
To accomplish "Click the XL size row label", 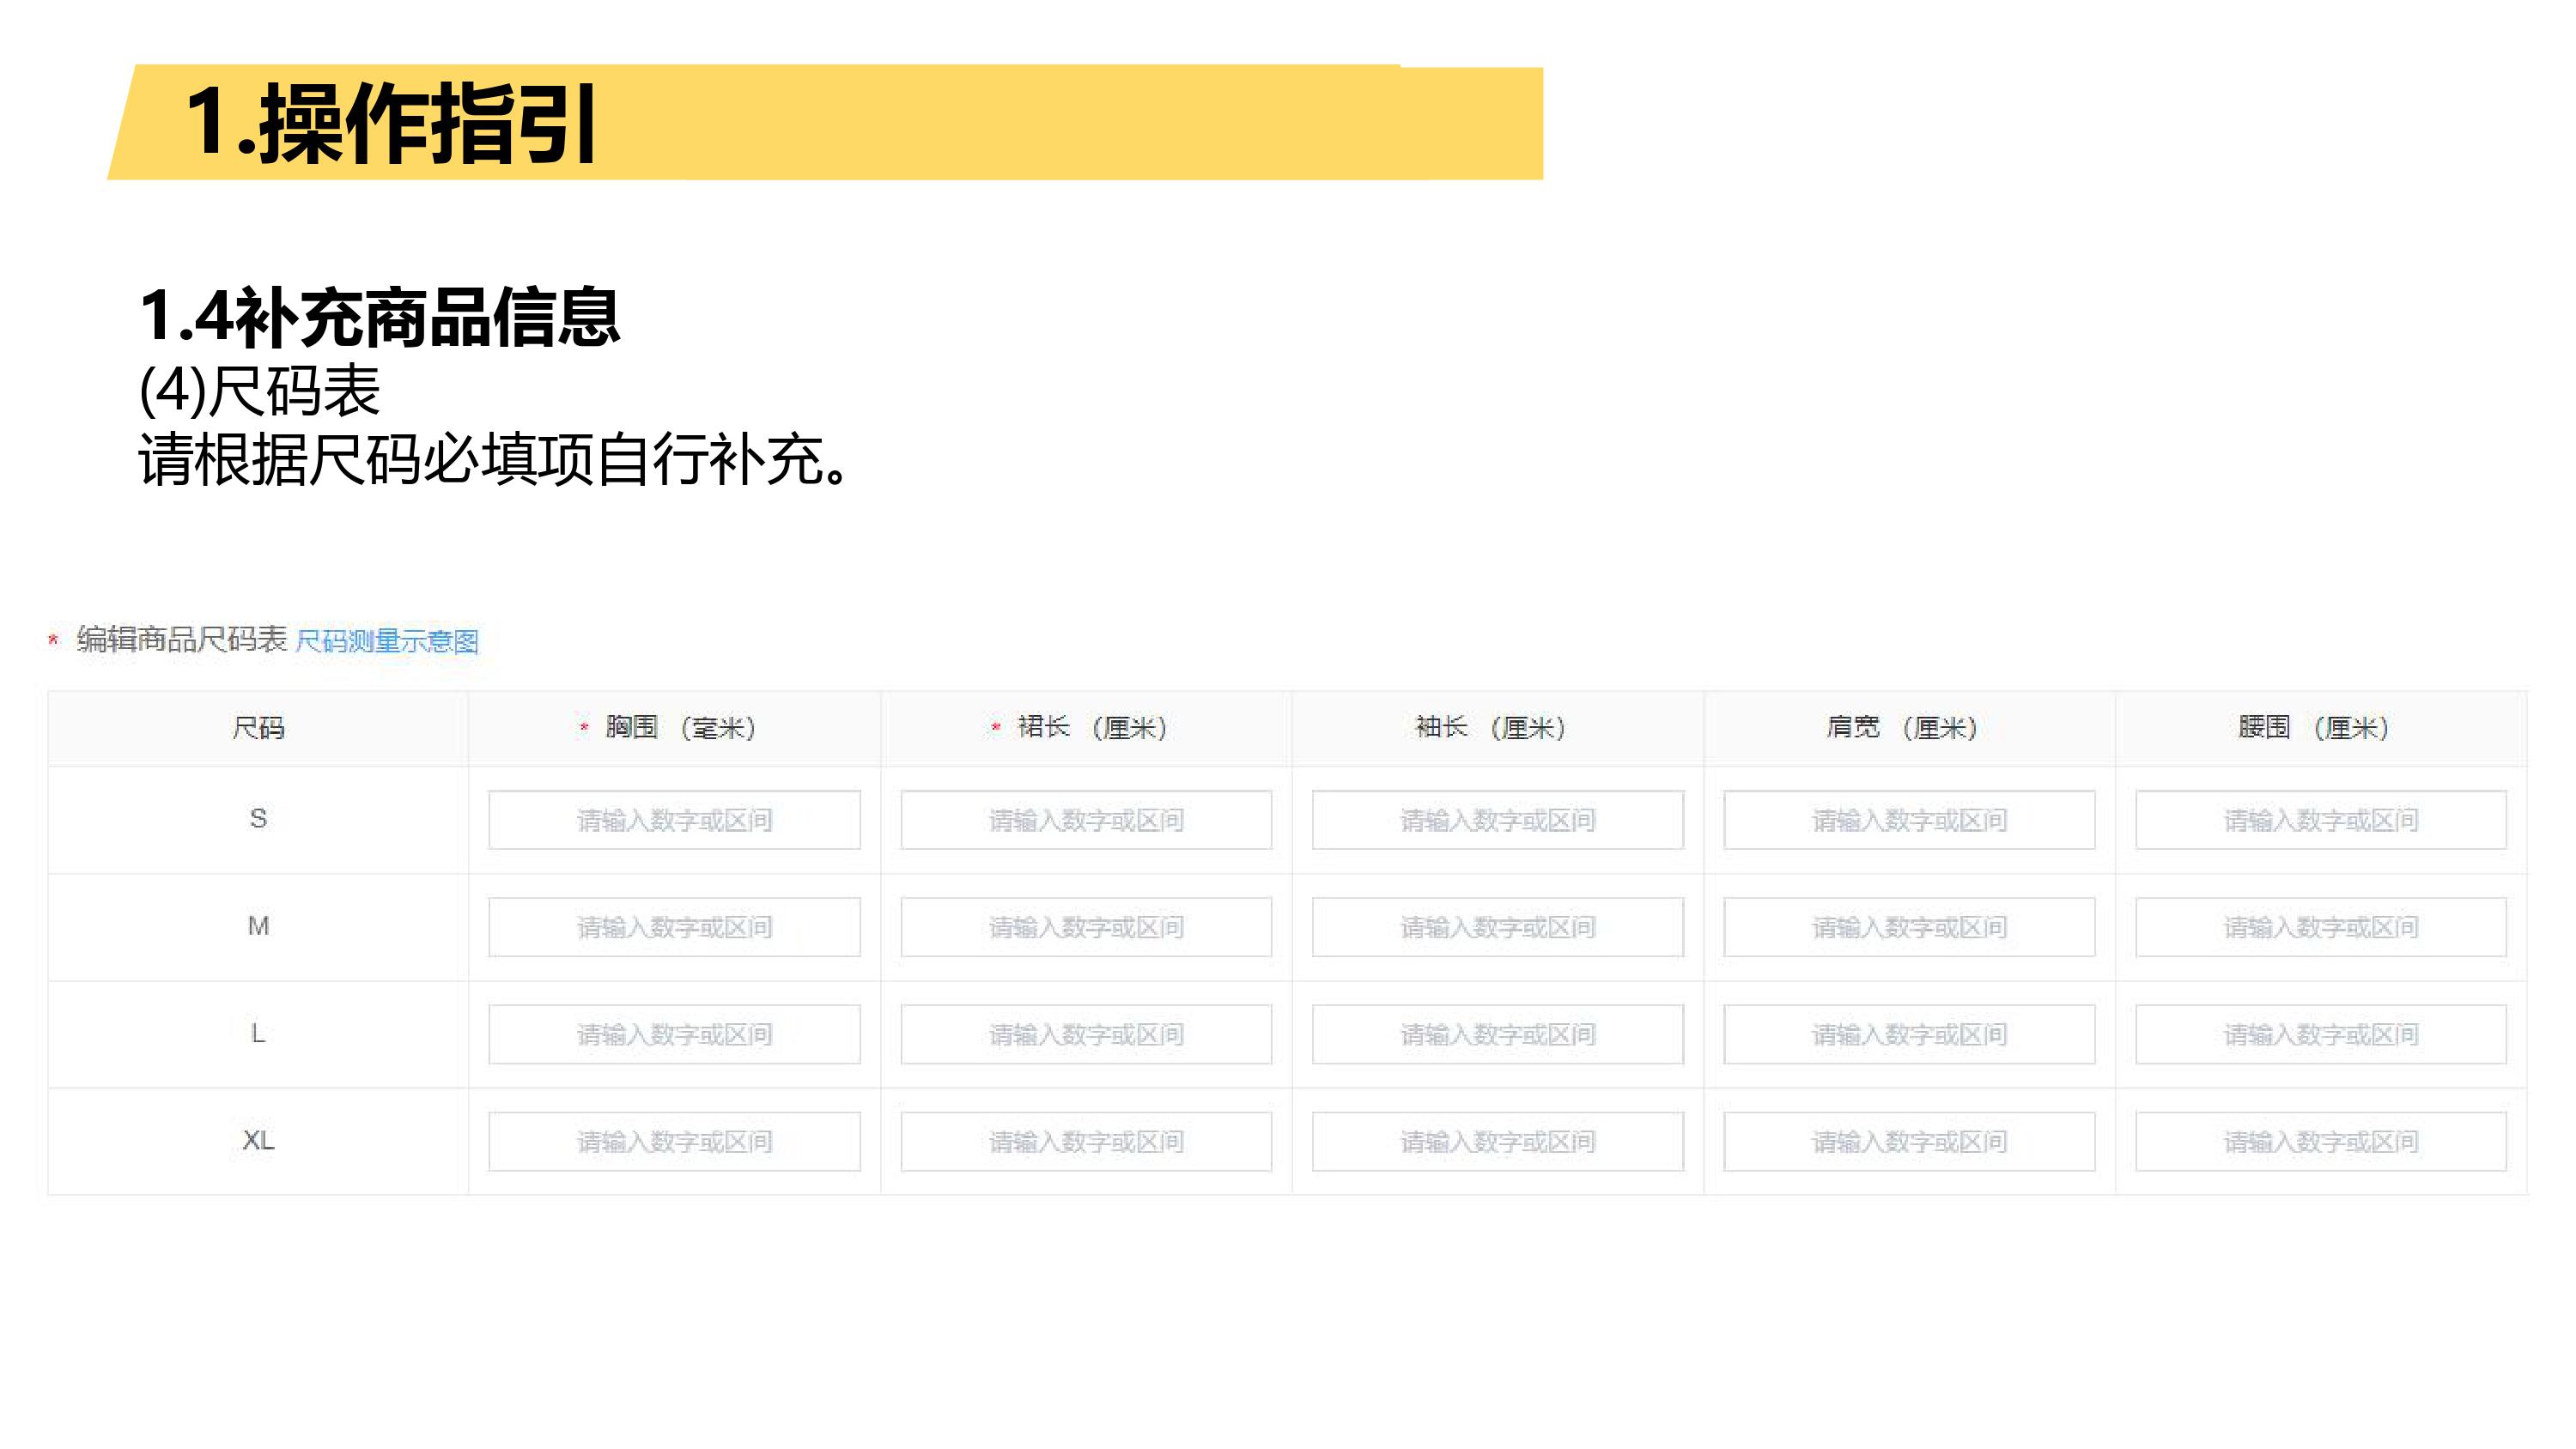I will click(258, 1140).
